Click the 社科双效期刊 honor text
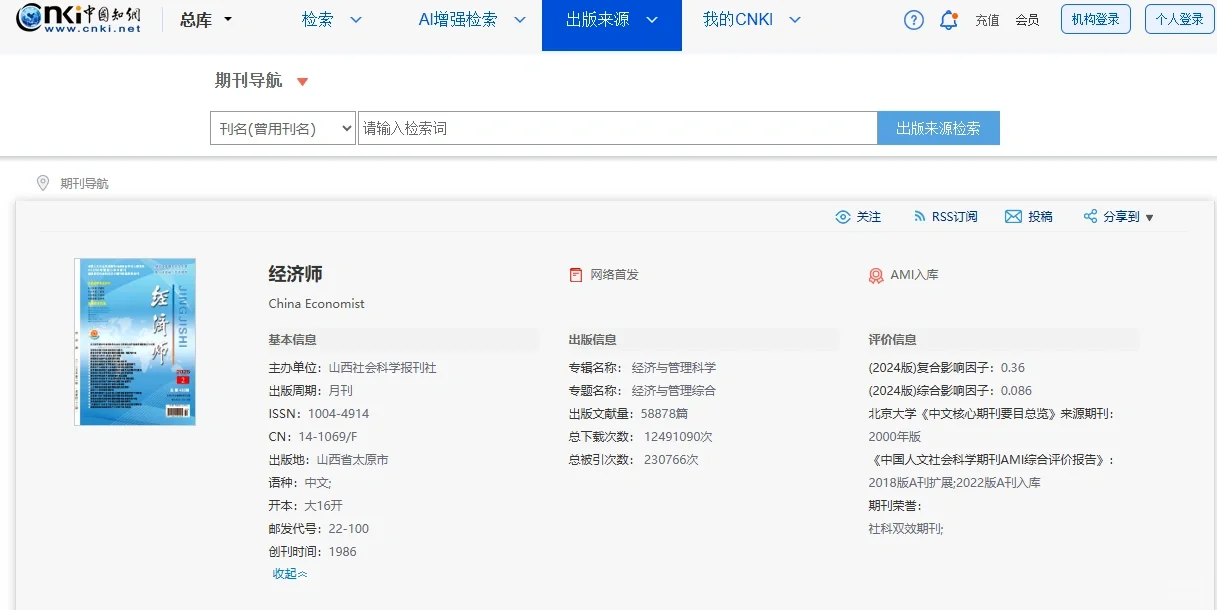Image resolution: width=1217 pixels, height=610 pixels. 906,529
